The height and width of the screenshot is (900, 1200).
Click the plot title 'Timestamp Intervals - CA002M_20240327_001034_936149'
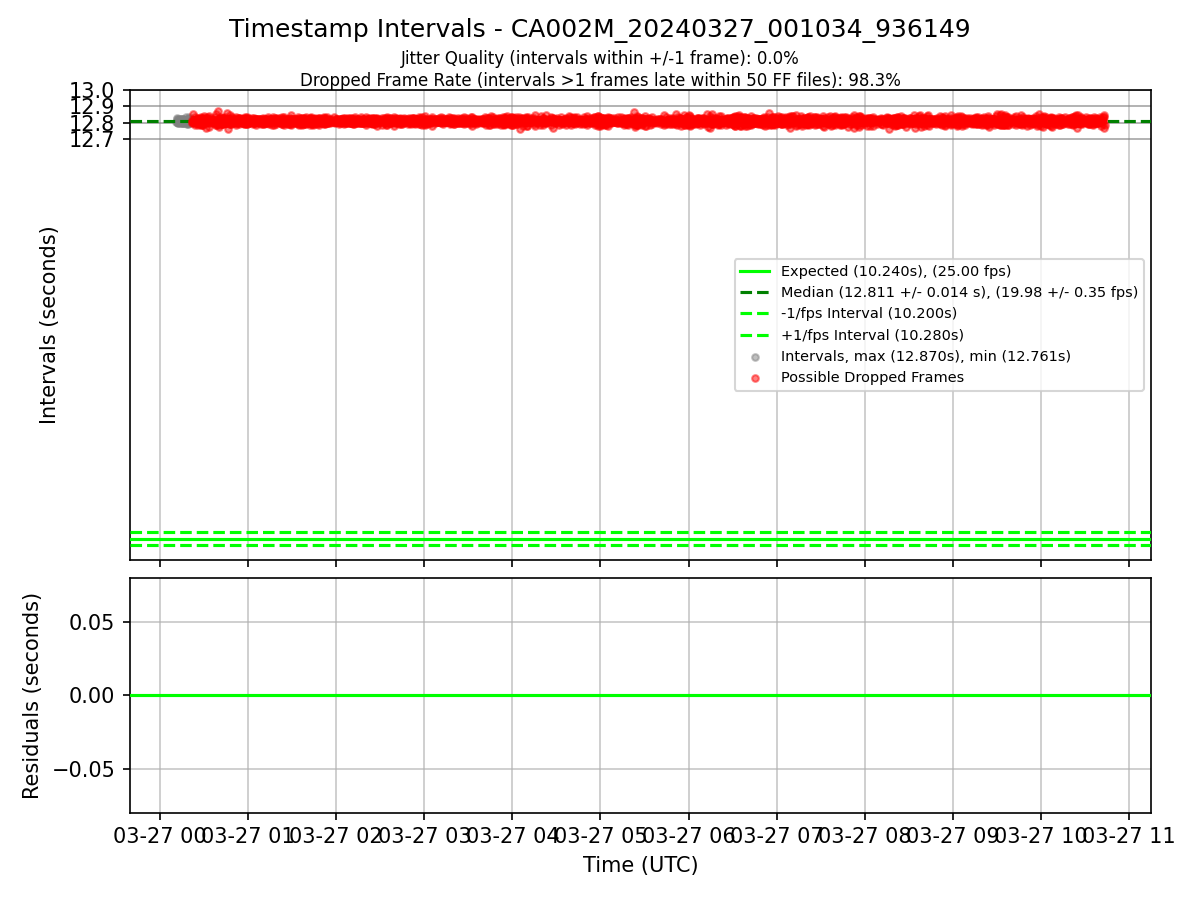599,29
